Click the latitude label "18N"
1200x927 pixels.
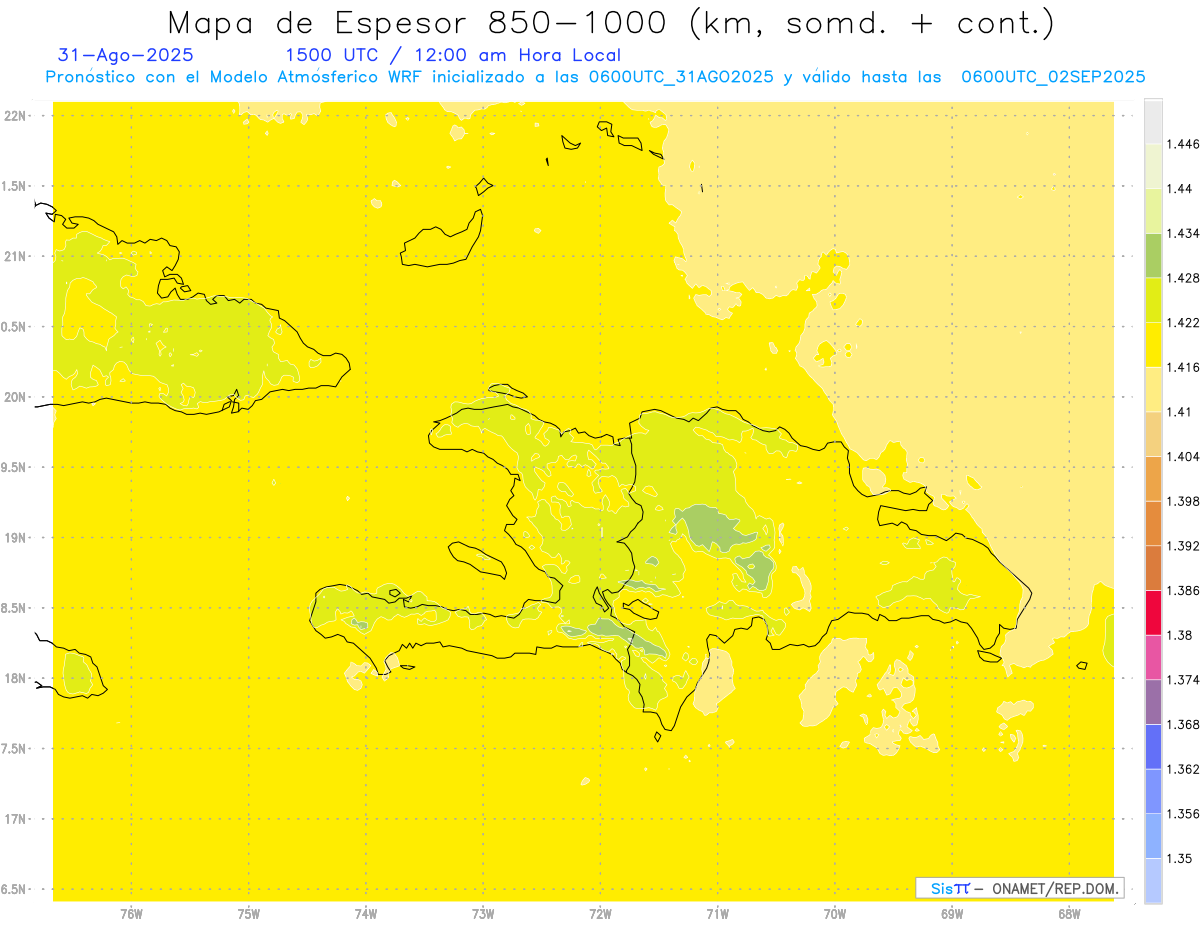point(15,678)
